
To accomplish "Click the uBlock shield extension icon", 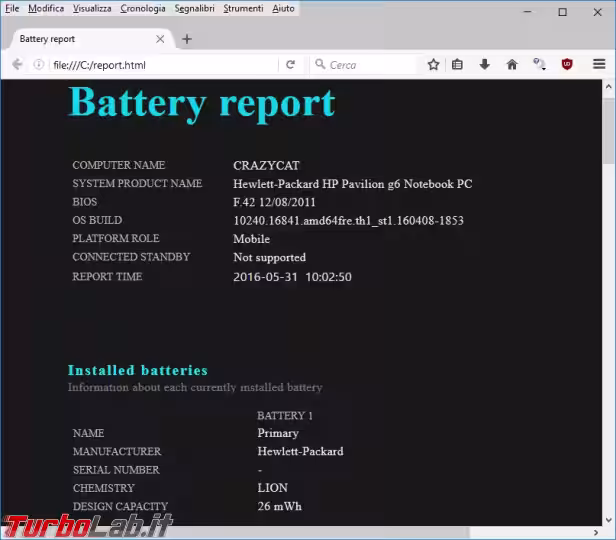I will click(567, 64).
